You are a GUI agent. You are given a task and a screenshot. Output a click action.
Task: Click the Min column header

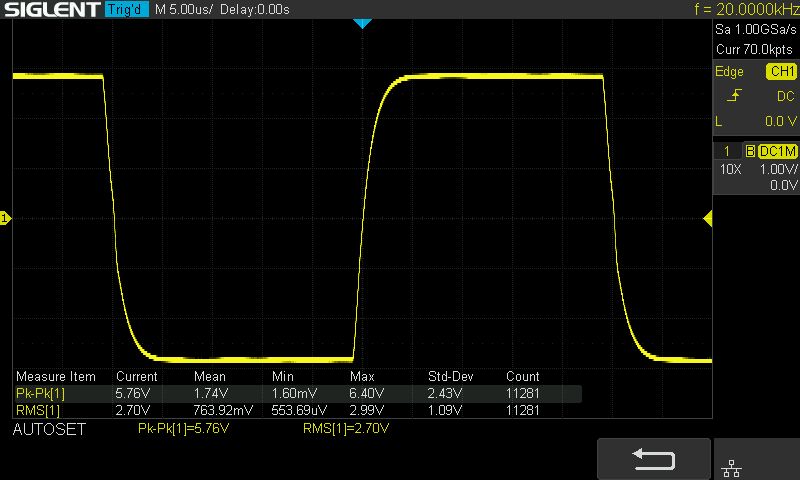283,376
